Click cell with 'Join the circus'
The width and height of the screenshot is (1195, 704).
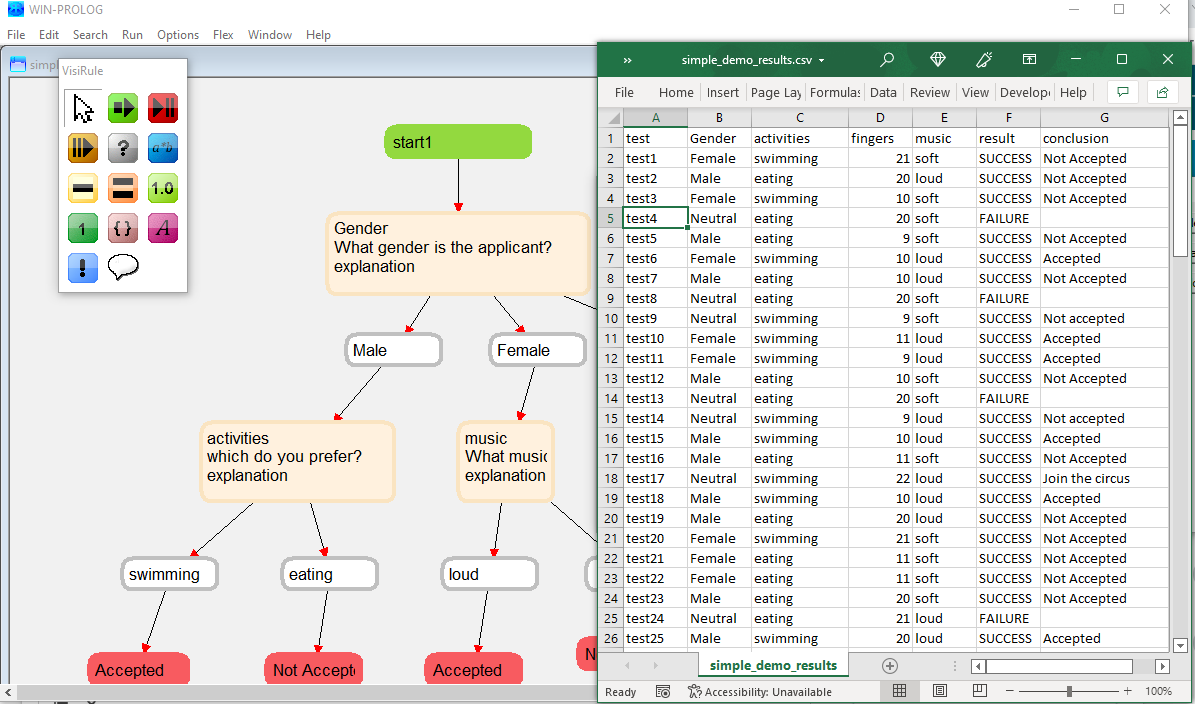tap(1104, 478)
